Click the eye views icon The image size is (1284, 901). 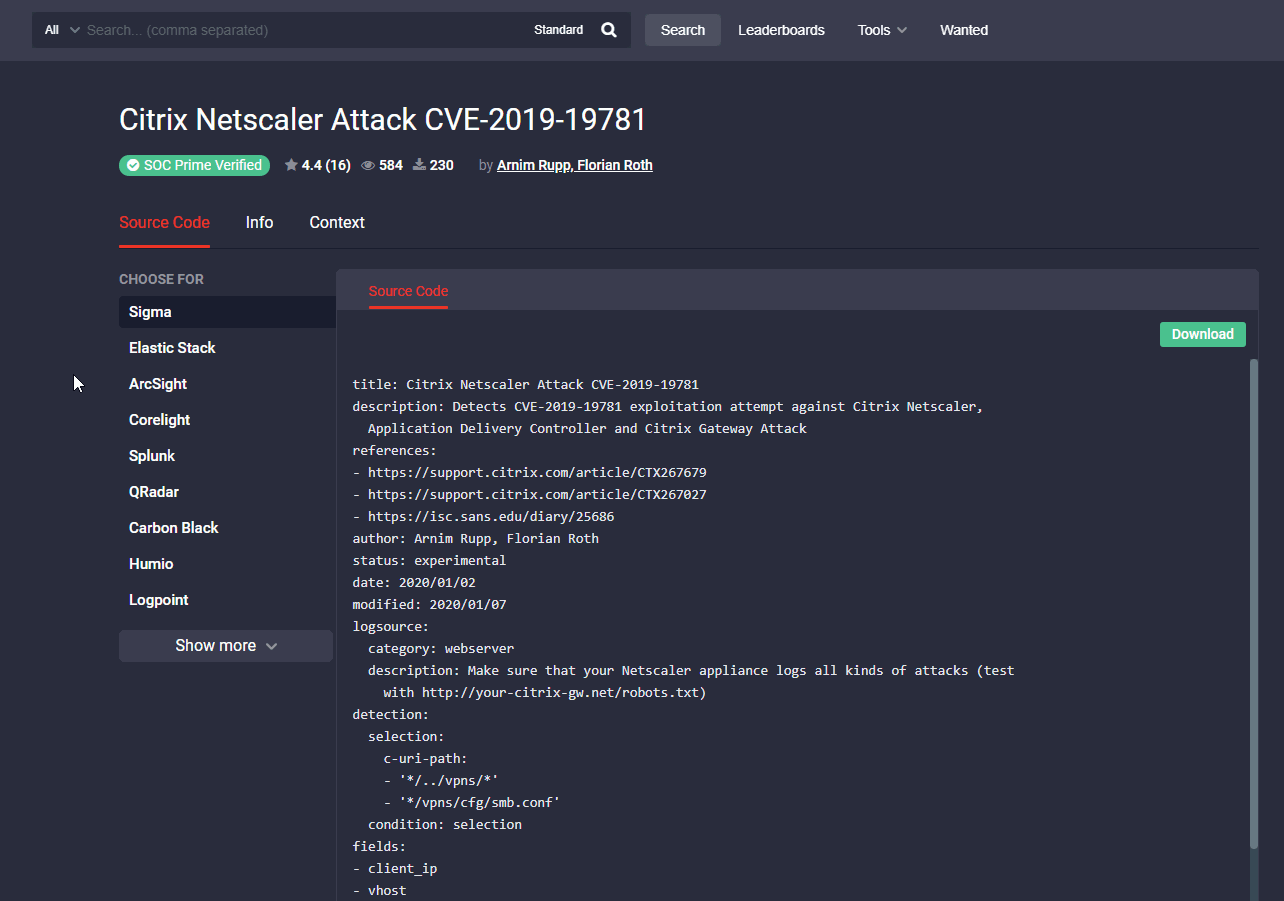[x=368, y=165]
